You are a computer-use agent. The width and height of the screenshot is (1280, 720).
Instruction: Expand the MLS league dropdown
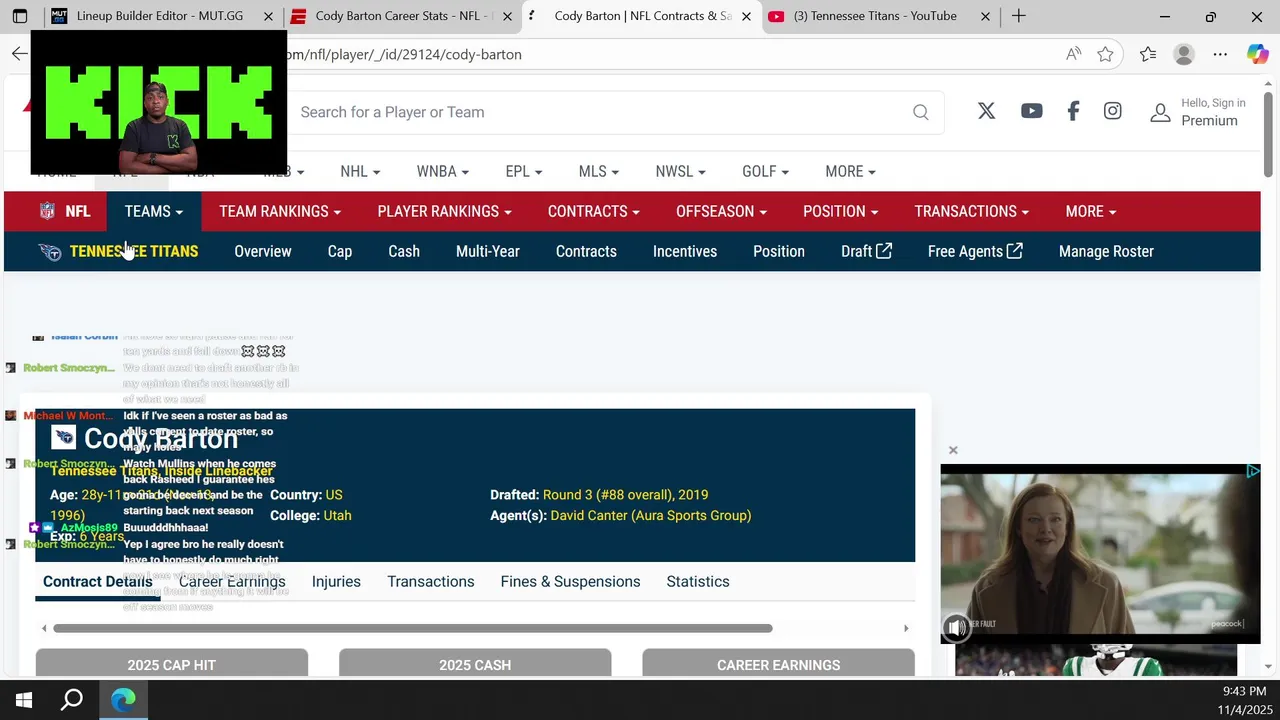tap(599, 171)
